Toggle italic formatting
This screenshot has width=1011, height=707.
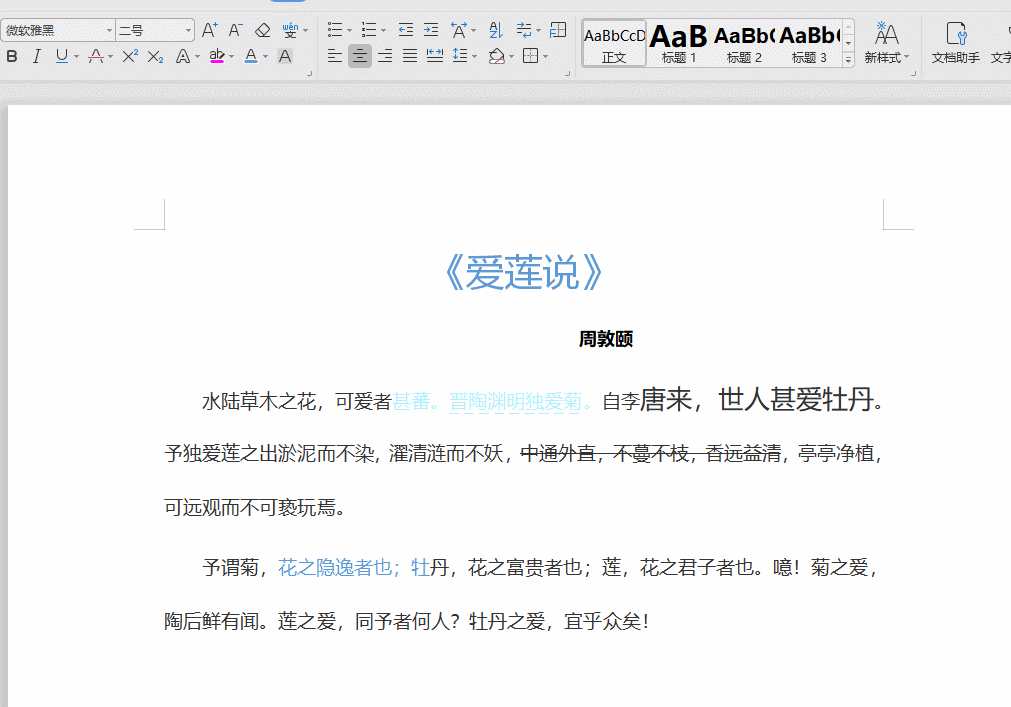click(x=37, y=57)
